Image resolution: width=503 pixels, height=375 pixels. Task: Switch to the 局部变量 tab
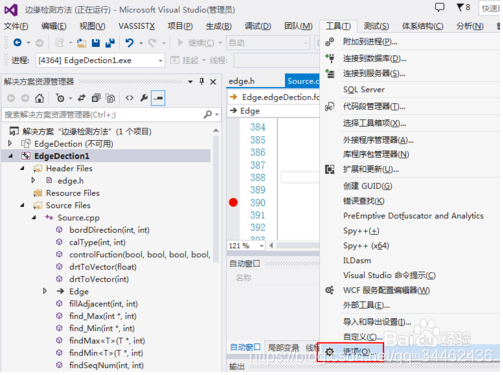[283, 348]
